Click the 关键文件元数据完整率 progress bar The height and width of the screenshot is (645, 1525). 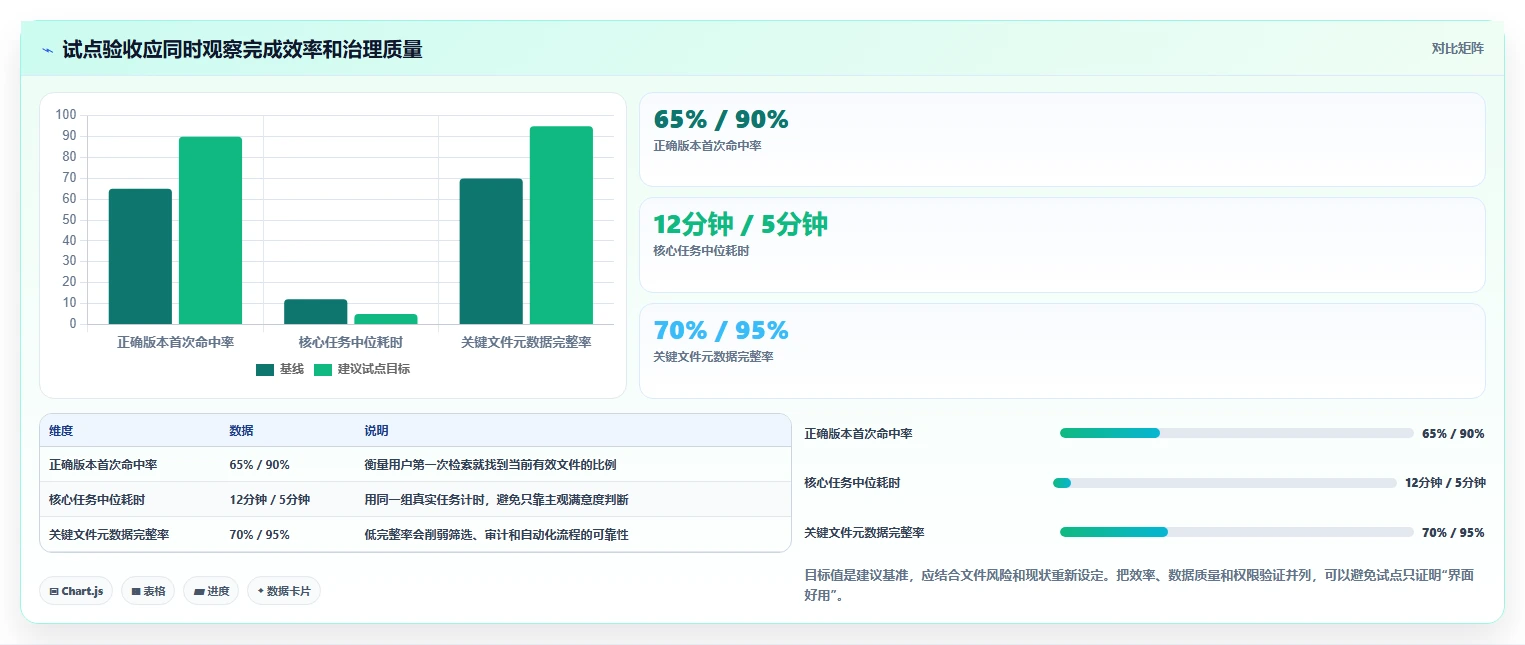pos(1237,532)
